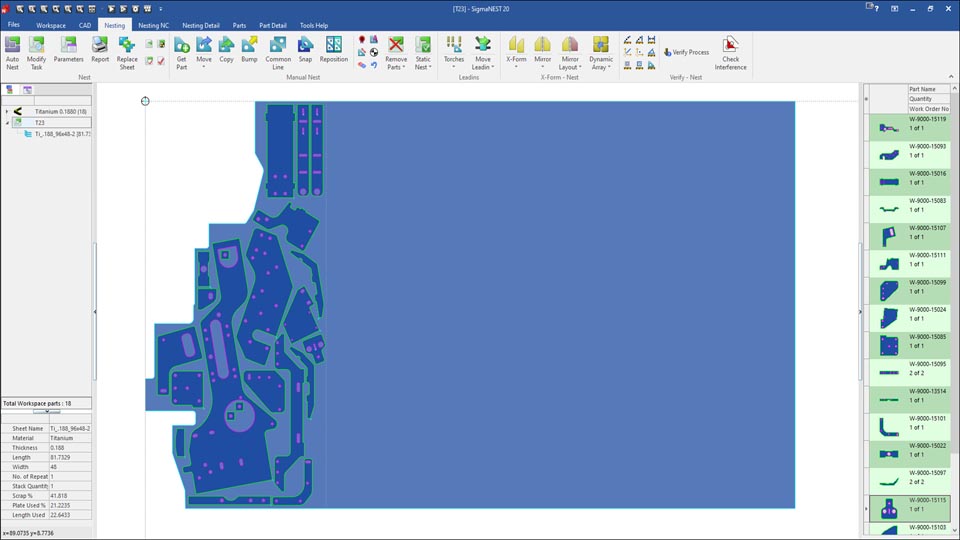Image resolution: width=960 pixels, height=540 pixels.
Task: Click the Get Part icon
Action: [x=182, y=50]
